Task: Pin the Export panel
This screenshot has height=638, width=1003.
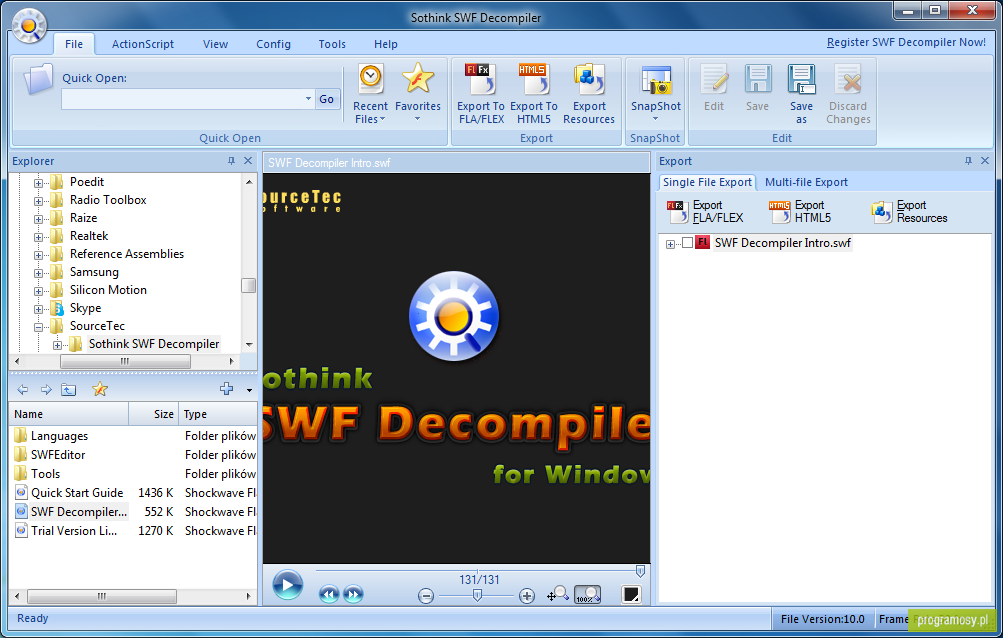Action: 968,161
